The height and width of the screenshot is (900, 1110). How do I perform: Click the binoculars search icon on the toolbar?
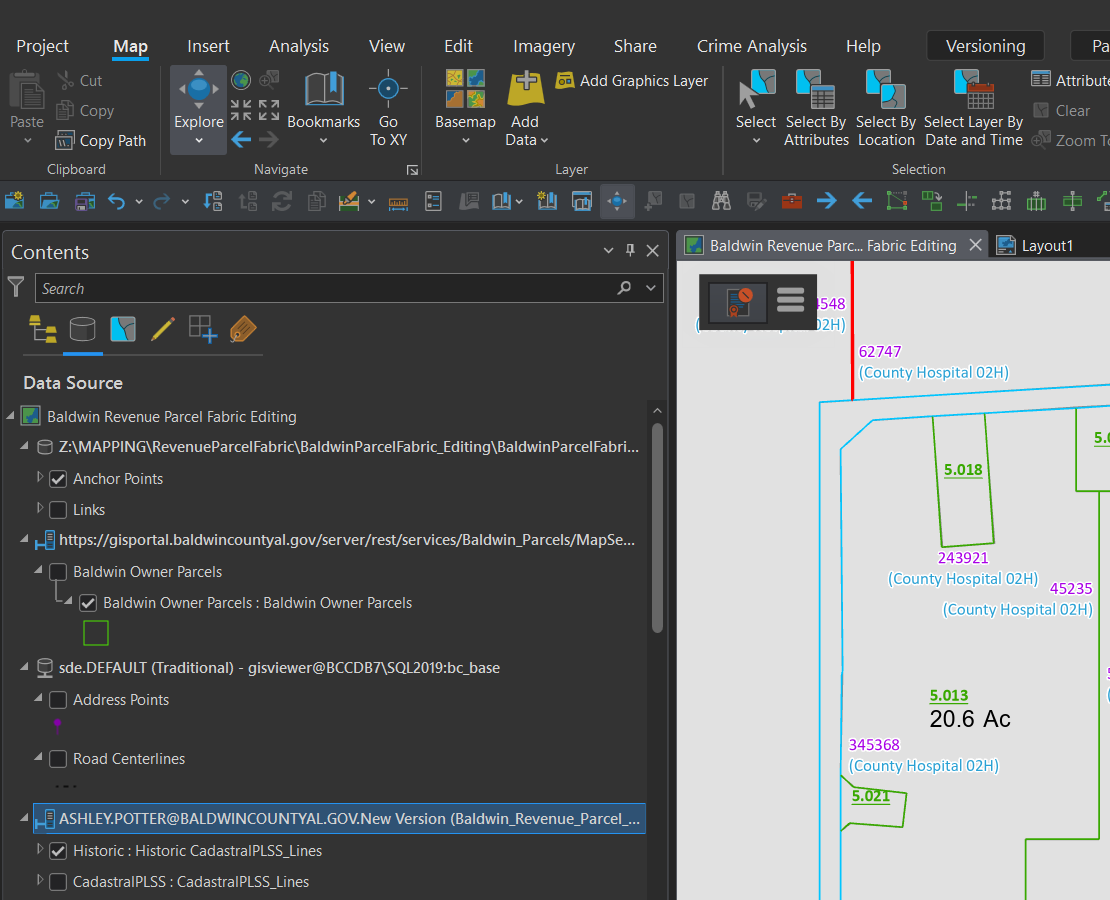[x=720, y=200]
